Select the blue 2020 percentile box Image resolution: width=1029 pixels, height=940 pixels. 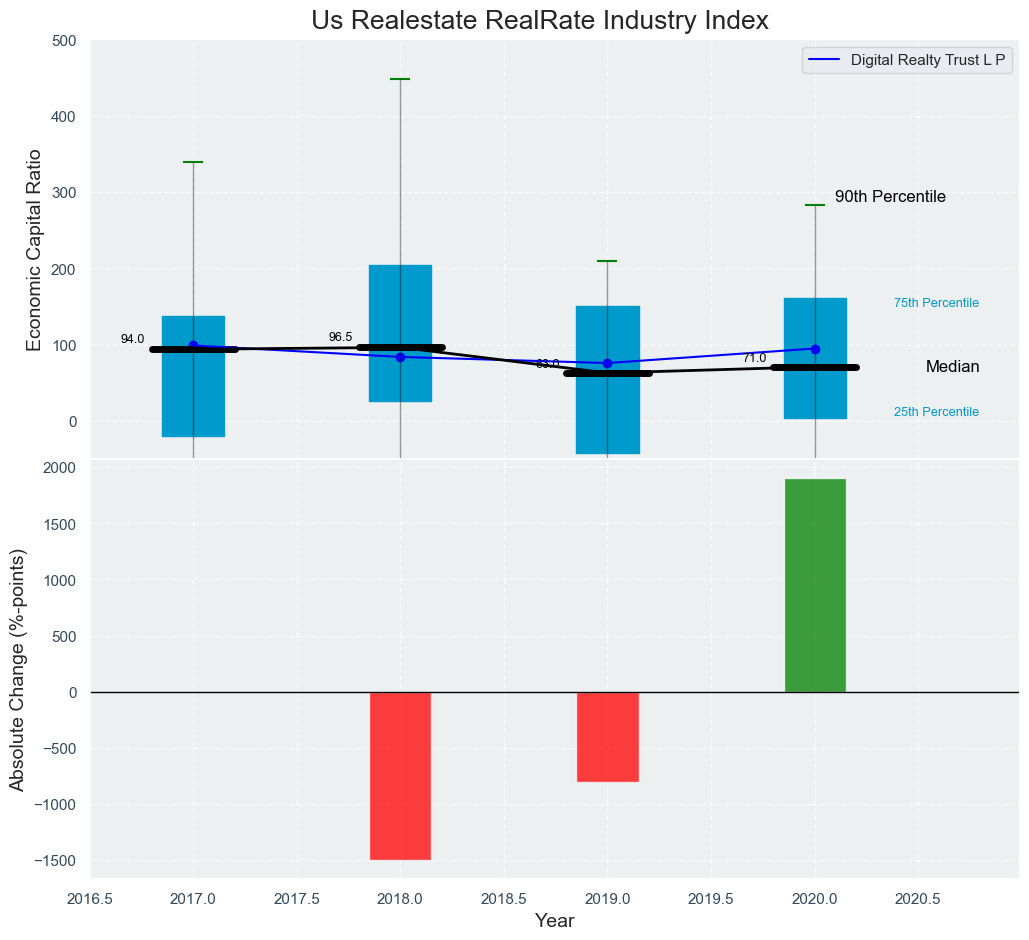[x=815, y=320]
